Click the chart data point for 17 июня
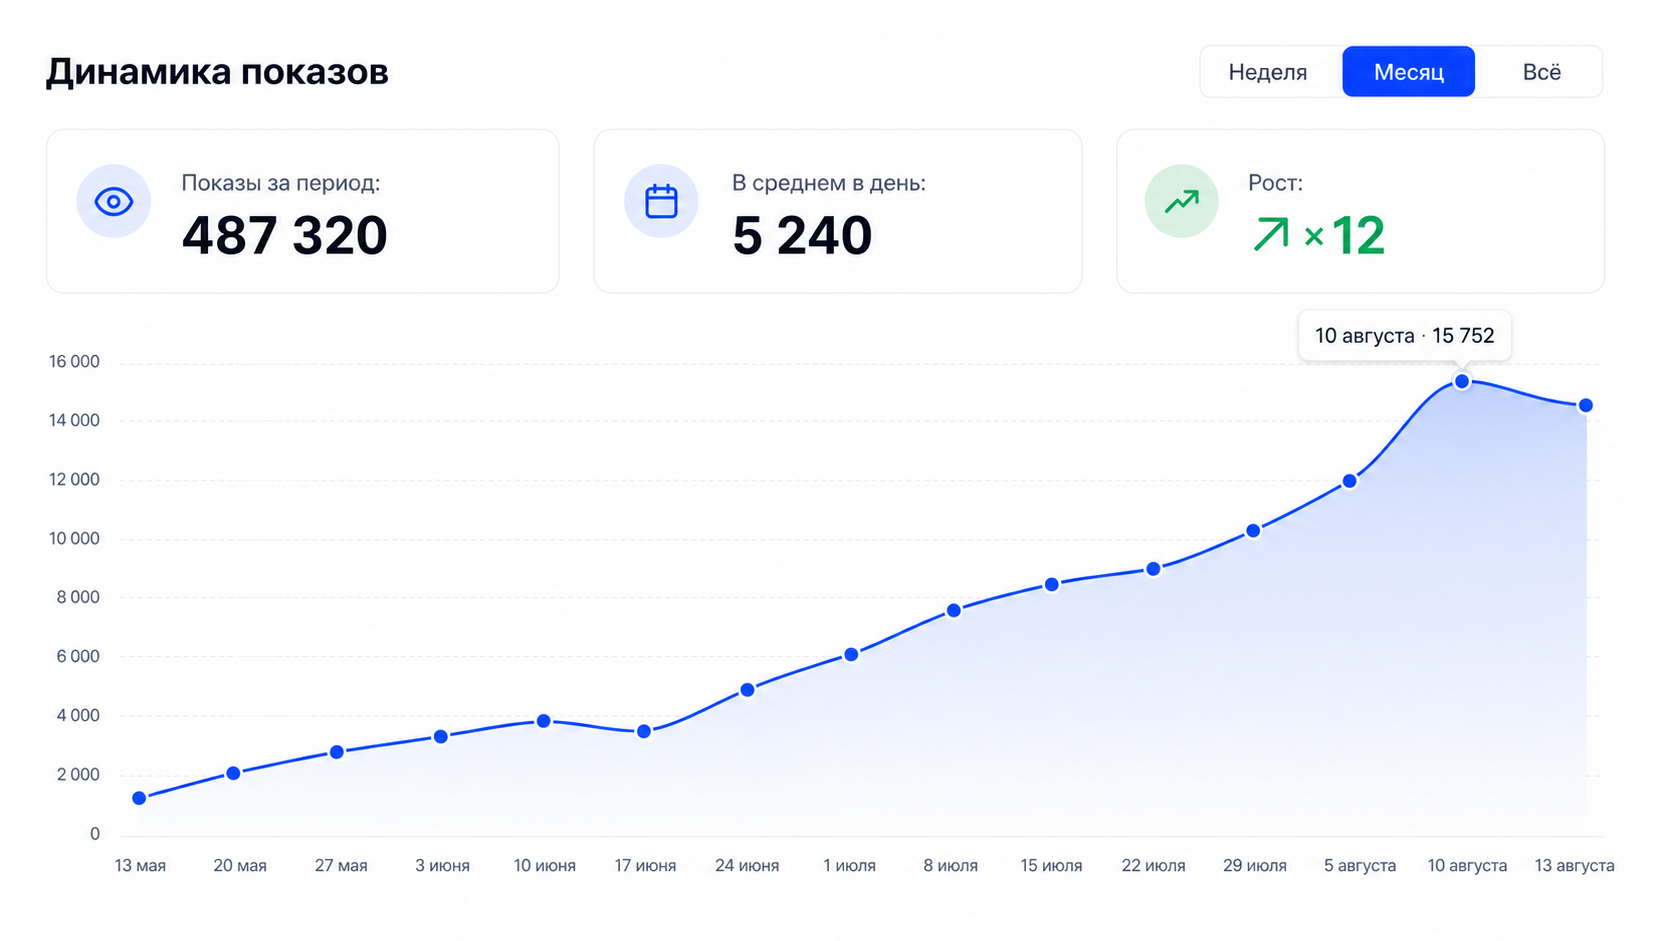1672x941 pixels. point(644,732)
